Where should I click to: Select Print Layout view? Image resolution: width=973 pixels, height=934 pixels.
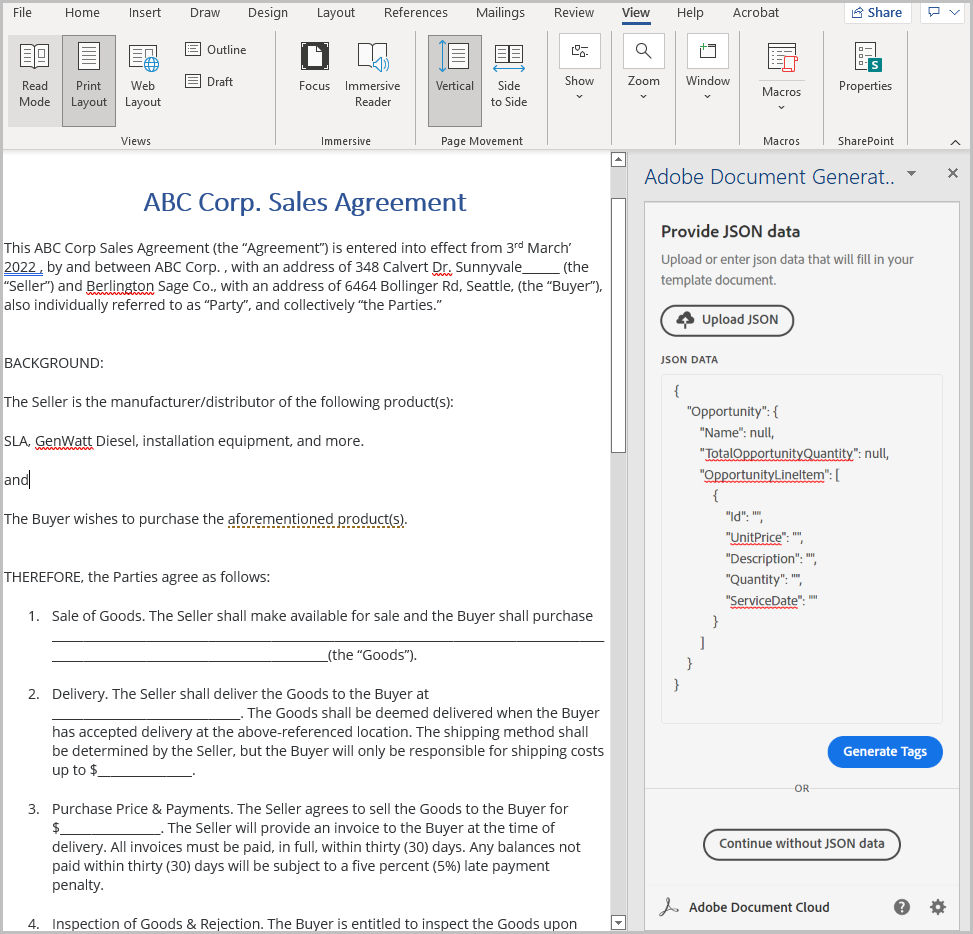point(89,79)
